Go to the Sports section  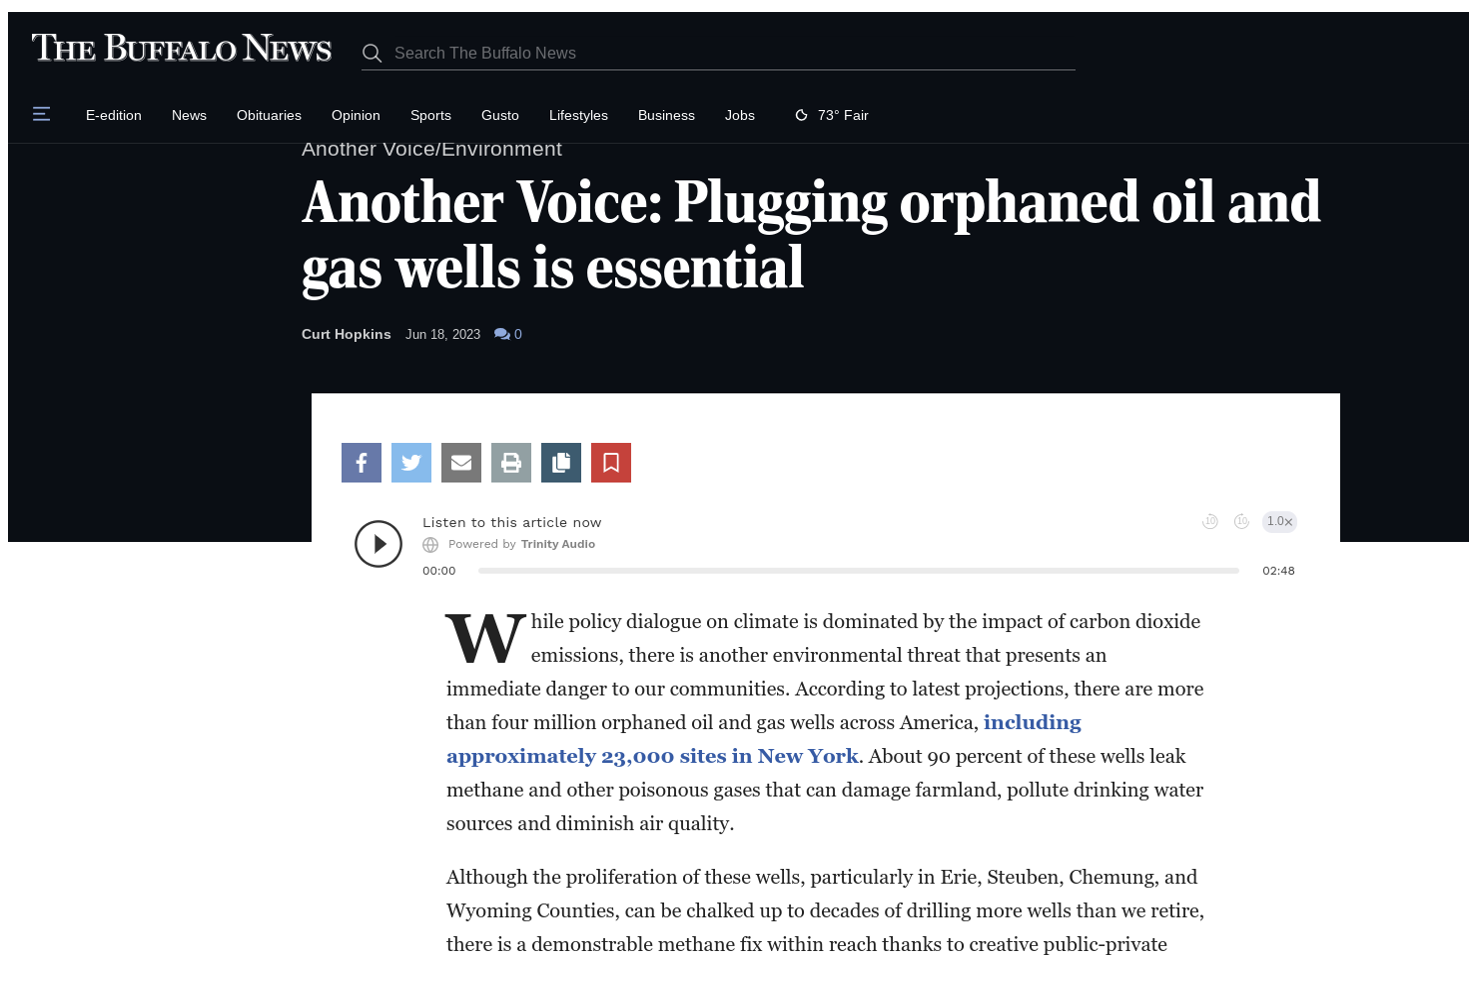(x=431, y=115)
